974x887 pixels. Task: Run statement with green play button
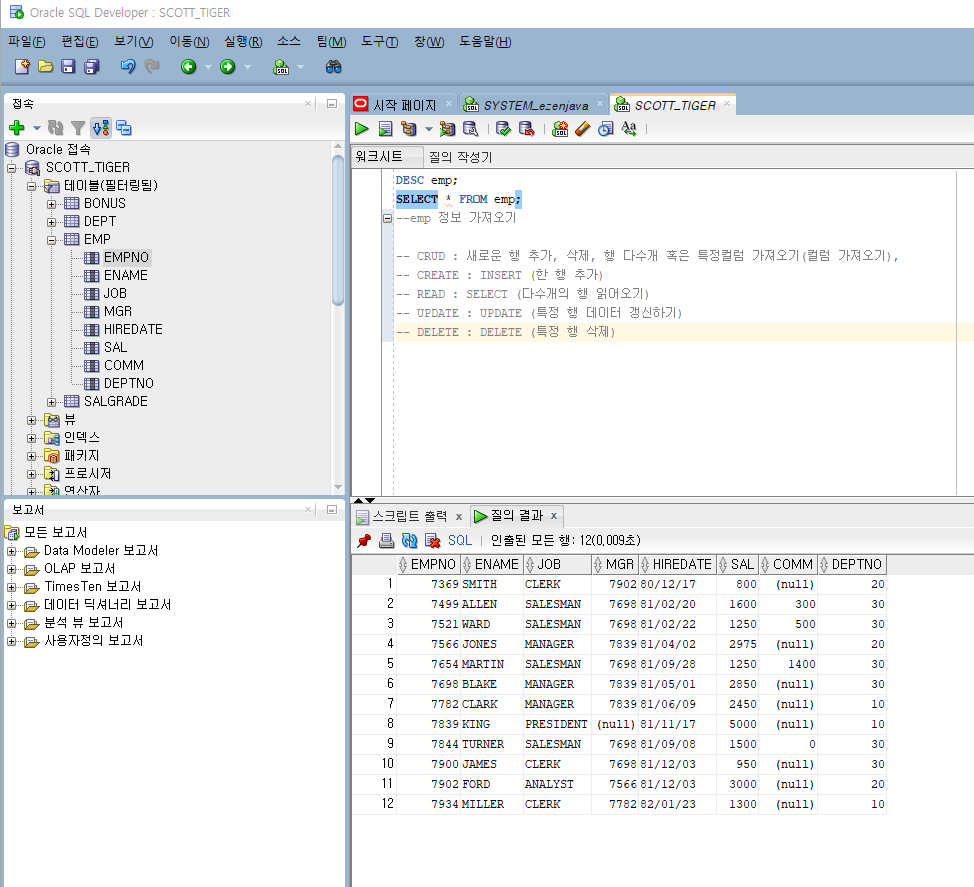coord(362,129)
